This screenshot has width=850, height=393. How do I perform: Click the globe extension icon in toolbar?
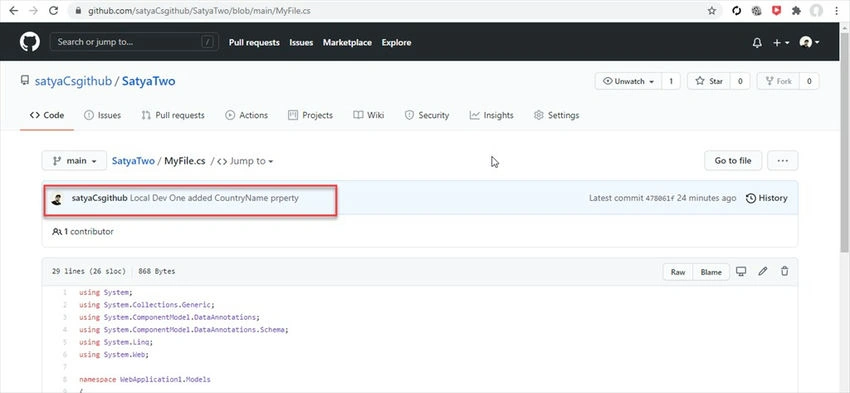756,11
